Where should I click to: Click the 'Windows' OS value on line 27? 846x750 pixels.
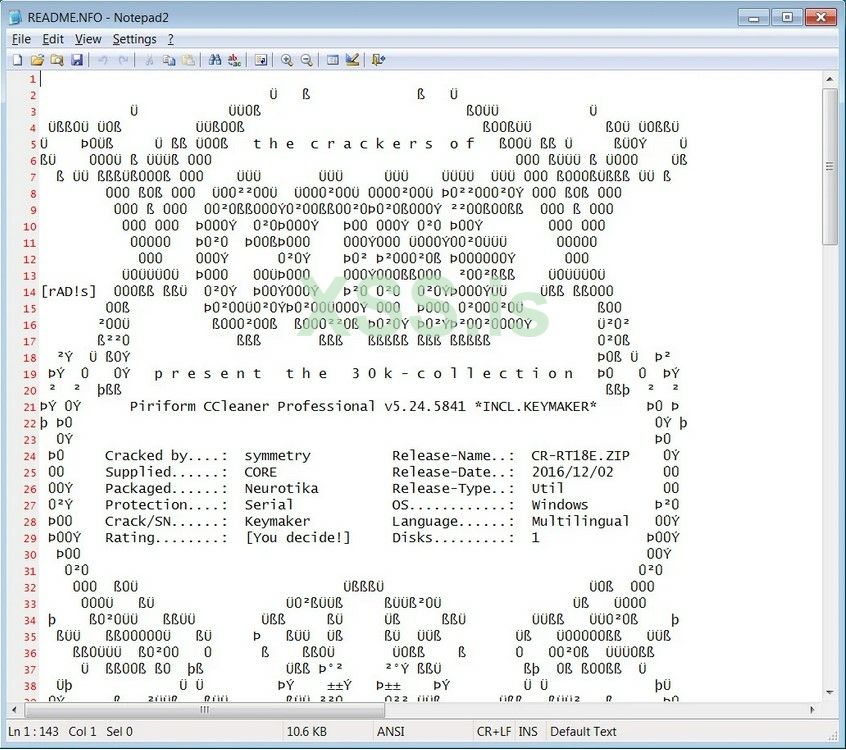pyautogui.click(x=560, y=505)
